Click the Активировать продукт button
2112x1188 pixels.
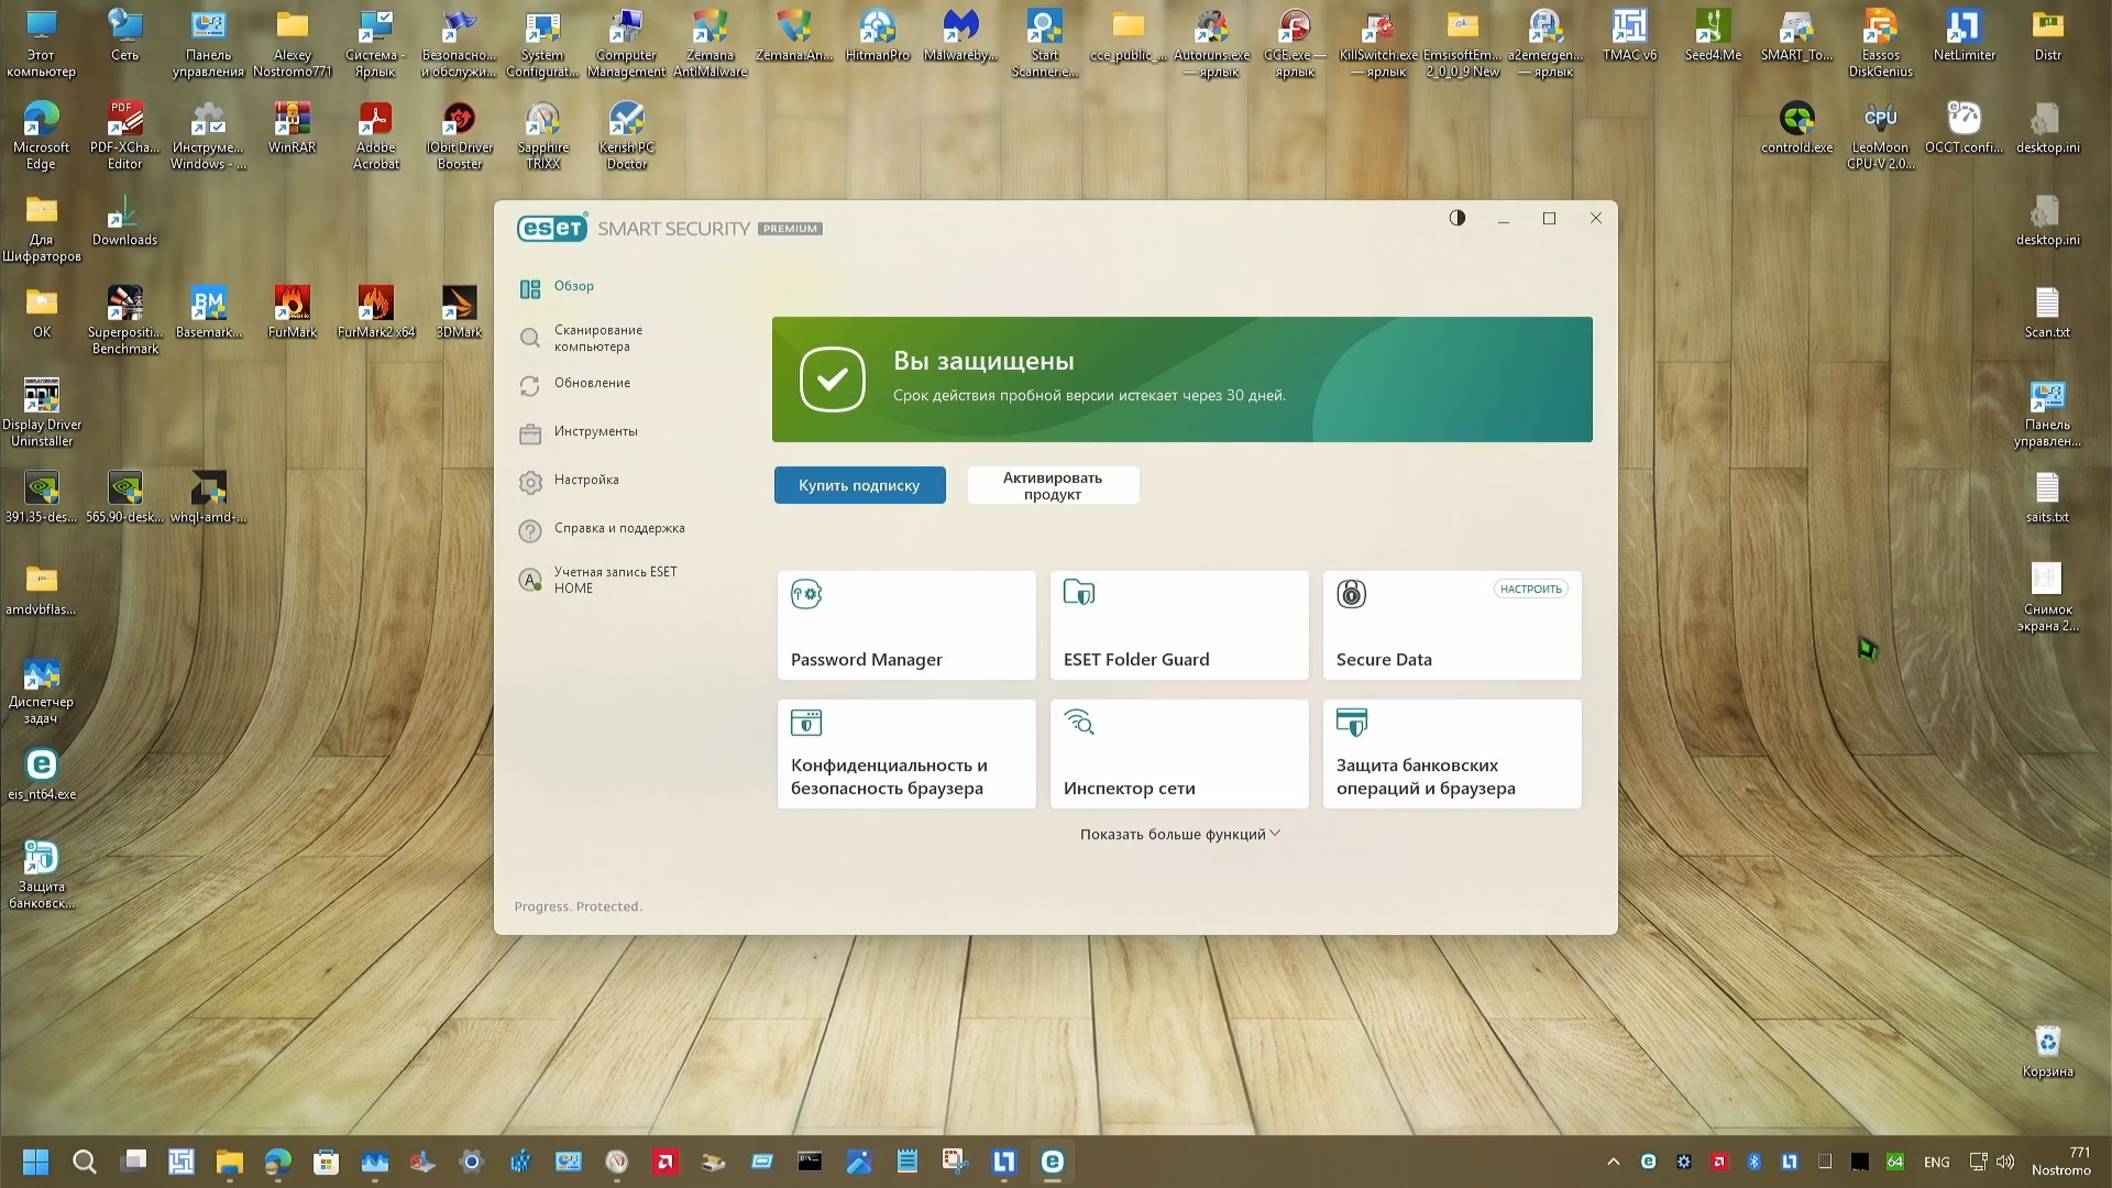point(1052,485)
